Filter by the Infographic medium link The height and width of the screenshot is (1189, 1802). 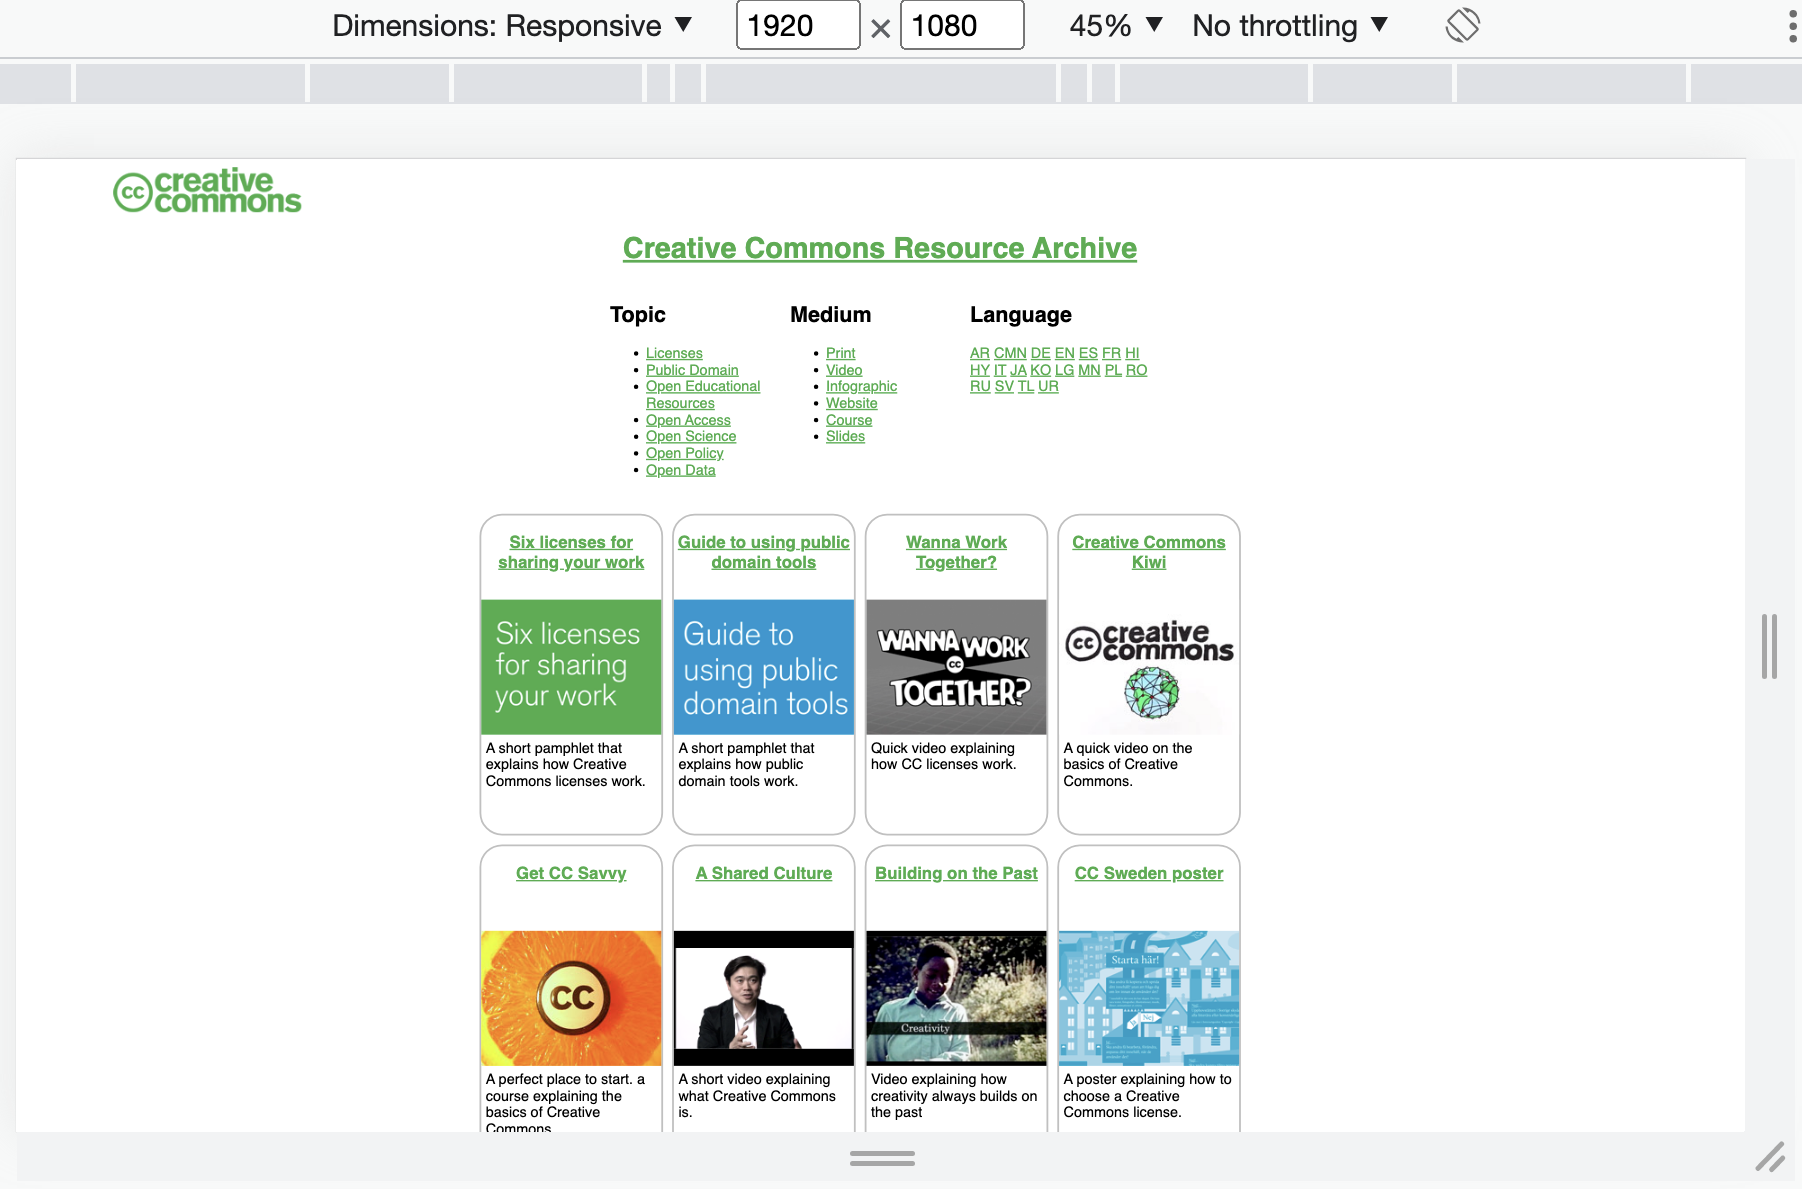click(x=862, y=386)
